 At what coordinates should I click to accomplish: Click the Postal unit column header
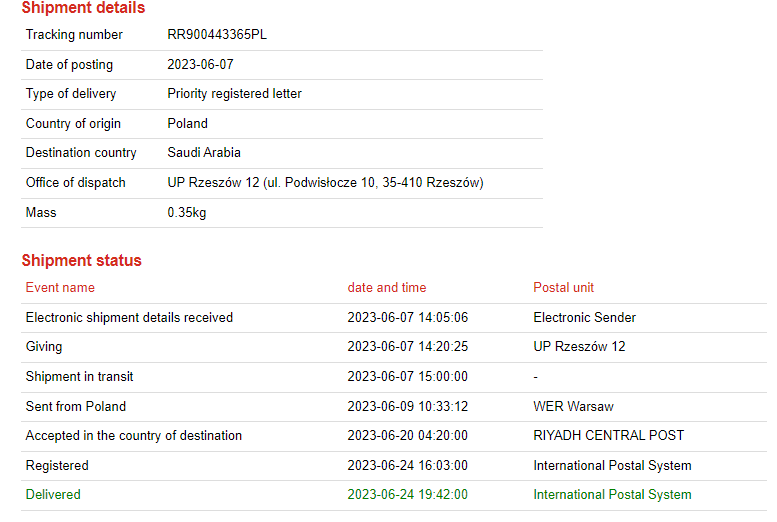pos(563,288)
